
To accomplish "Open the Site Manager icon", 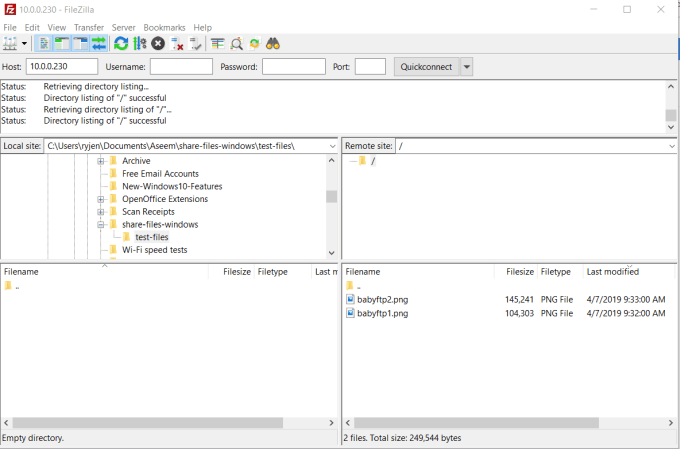I will pos(11,44).
